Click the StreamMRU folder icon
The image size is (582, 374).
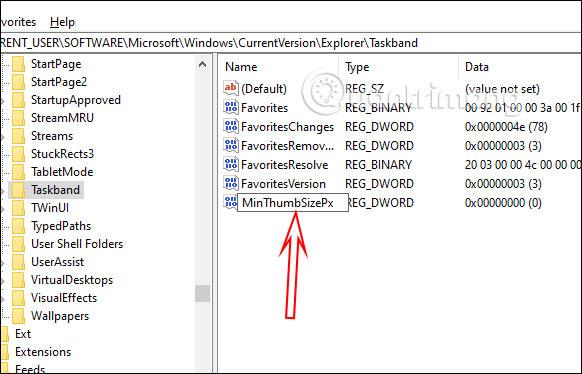18,118
